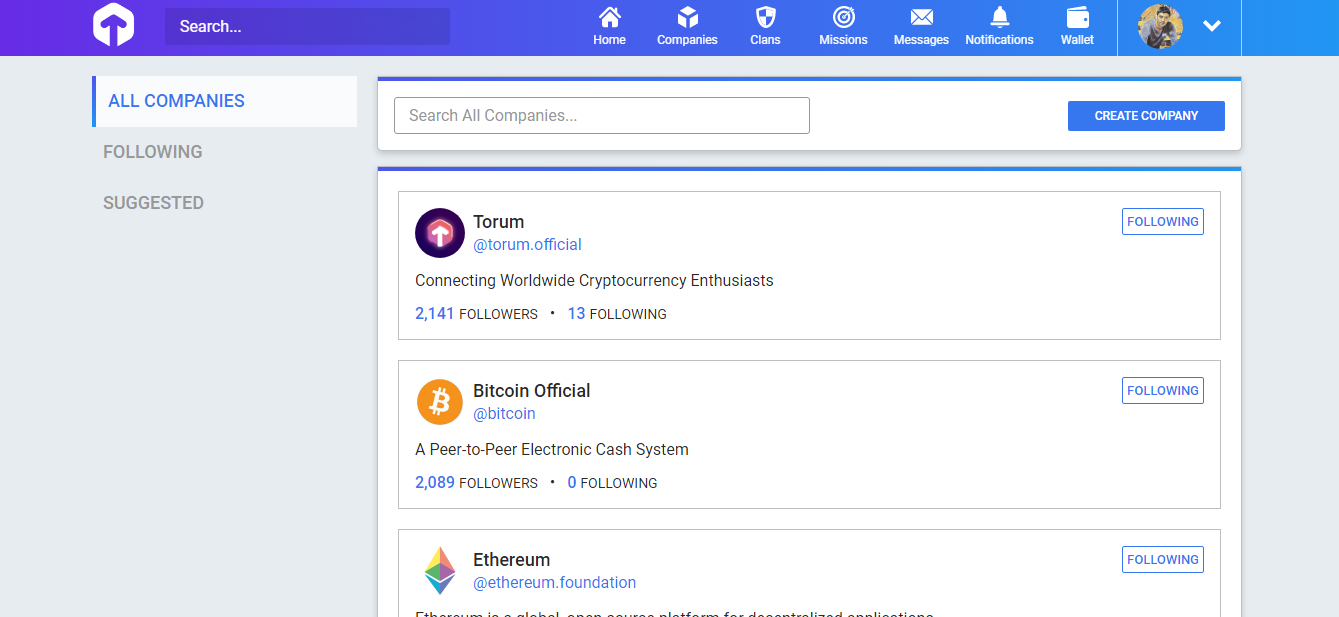Viewport: 1339px width, 617px height.
Task: View Bitcoin Official's 0 following count
Action: pos(612,483)
